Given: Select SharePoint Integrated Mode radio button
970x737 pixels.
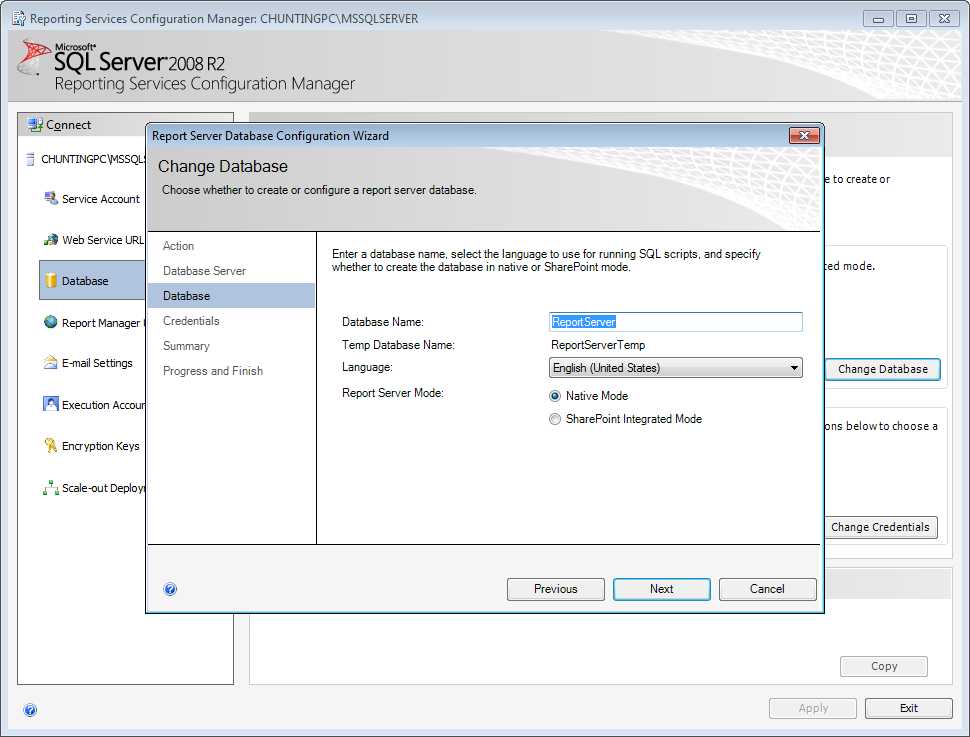Looking at the screenshot, I should point(555,419).
